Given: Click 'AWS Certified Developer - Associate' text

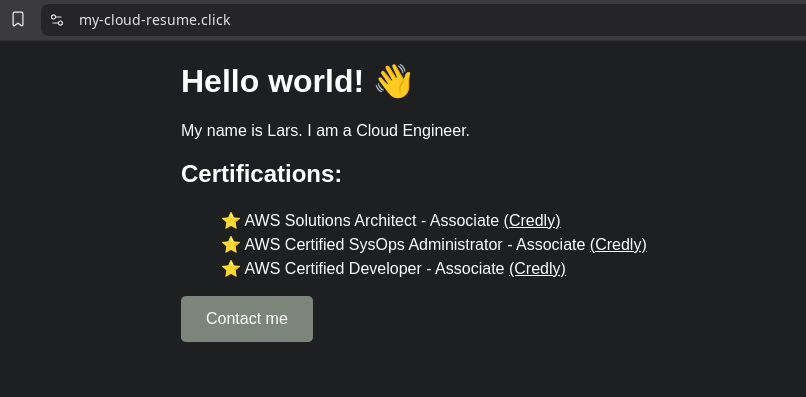Looking at the screenshot, I should pos(374,269).
